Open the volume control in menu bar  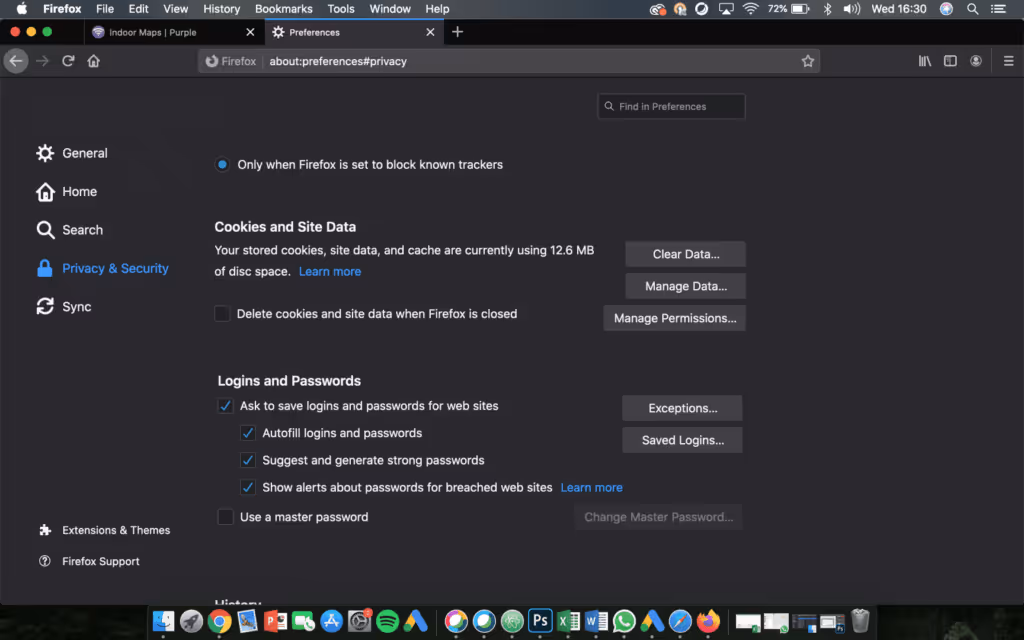(852, 9)
